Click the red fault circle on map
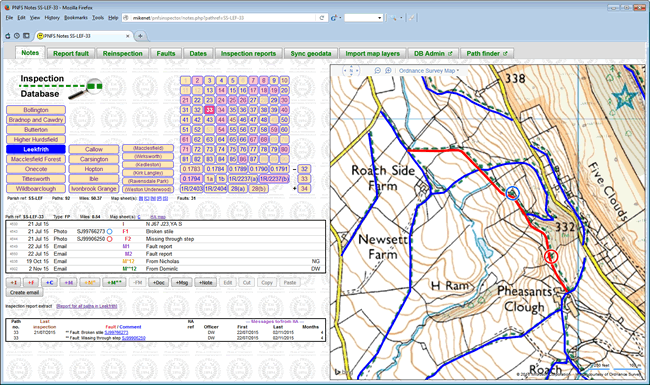 point(551,257)
